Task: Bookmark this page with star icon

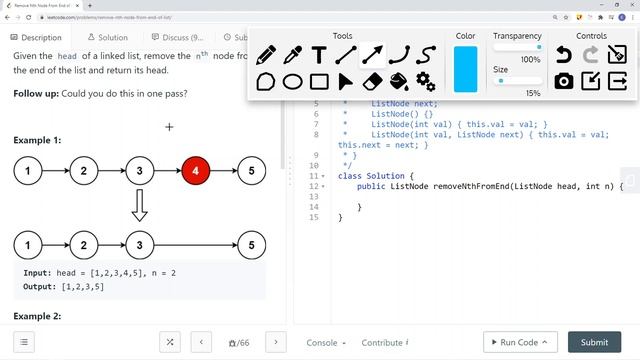Action: point(566,18)
